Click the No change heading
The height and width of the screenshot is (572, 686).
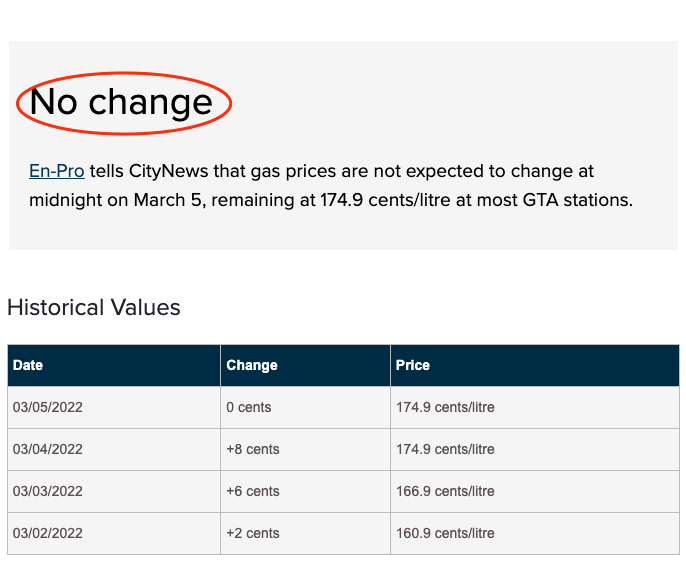(x=121, y=102)
